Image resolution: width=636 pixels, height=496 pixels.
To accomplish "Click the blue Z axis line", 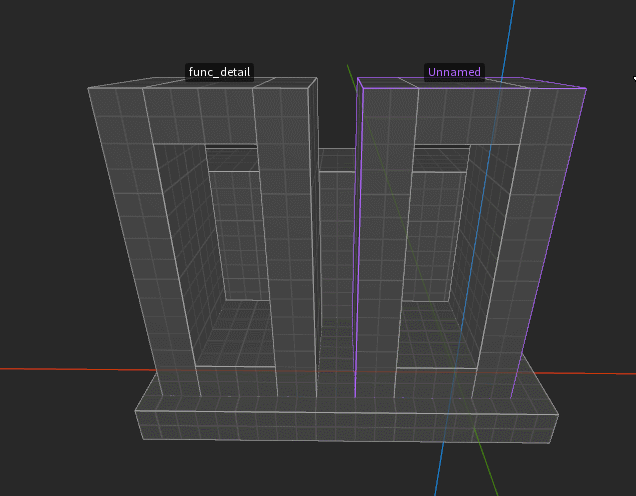I will (x=509, y=32).
